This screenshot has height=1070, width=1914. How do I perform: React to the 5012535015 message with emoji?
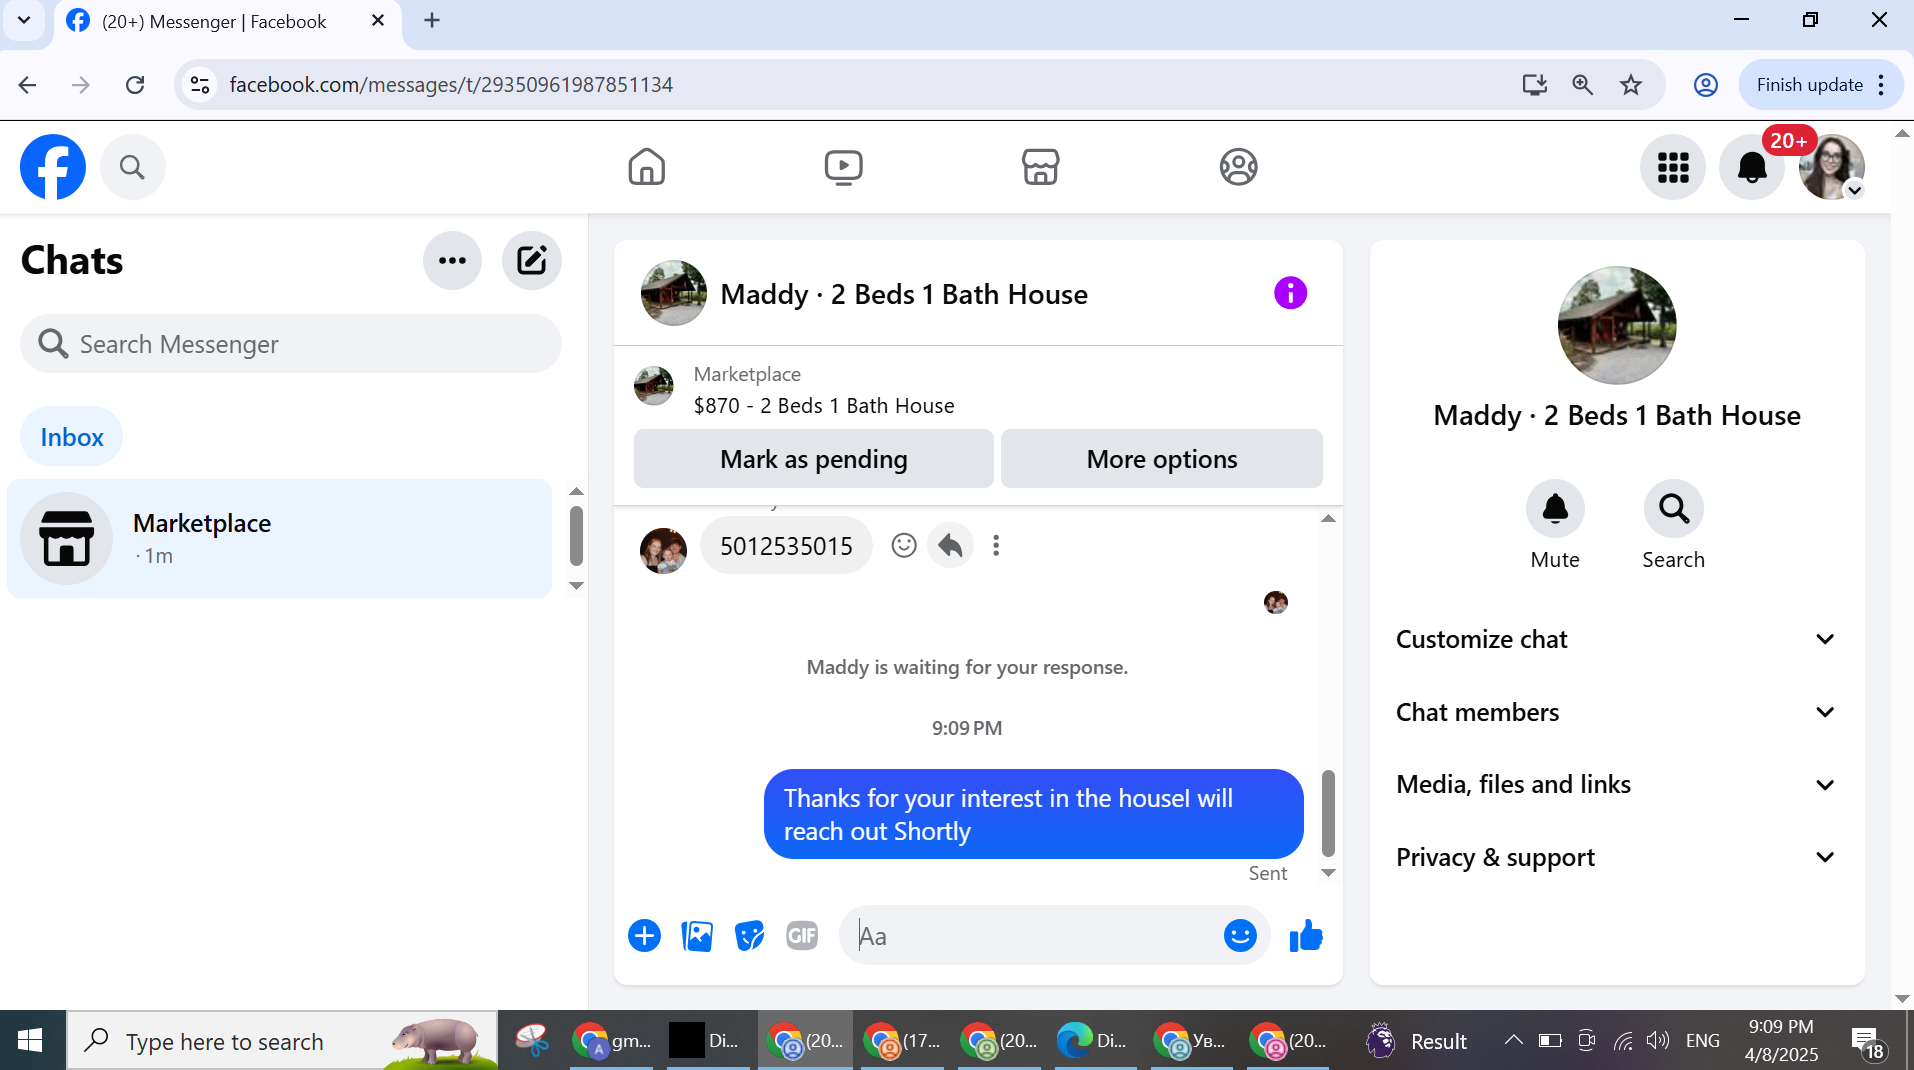tap(904, 545)
